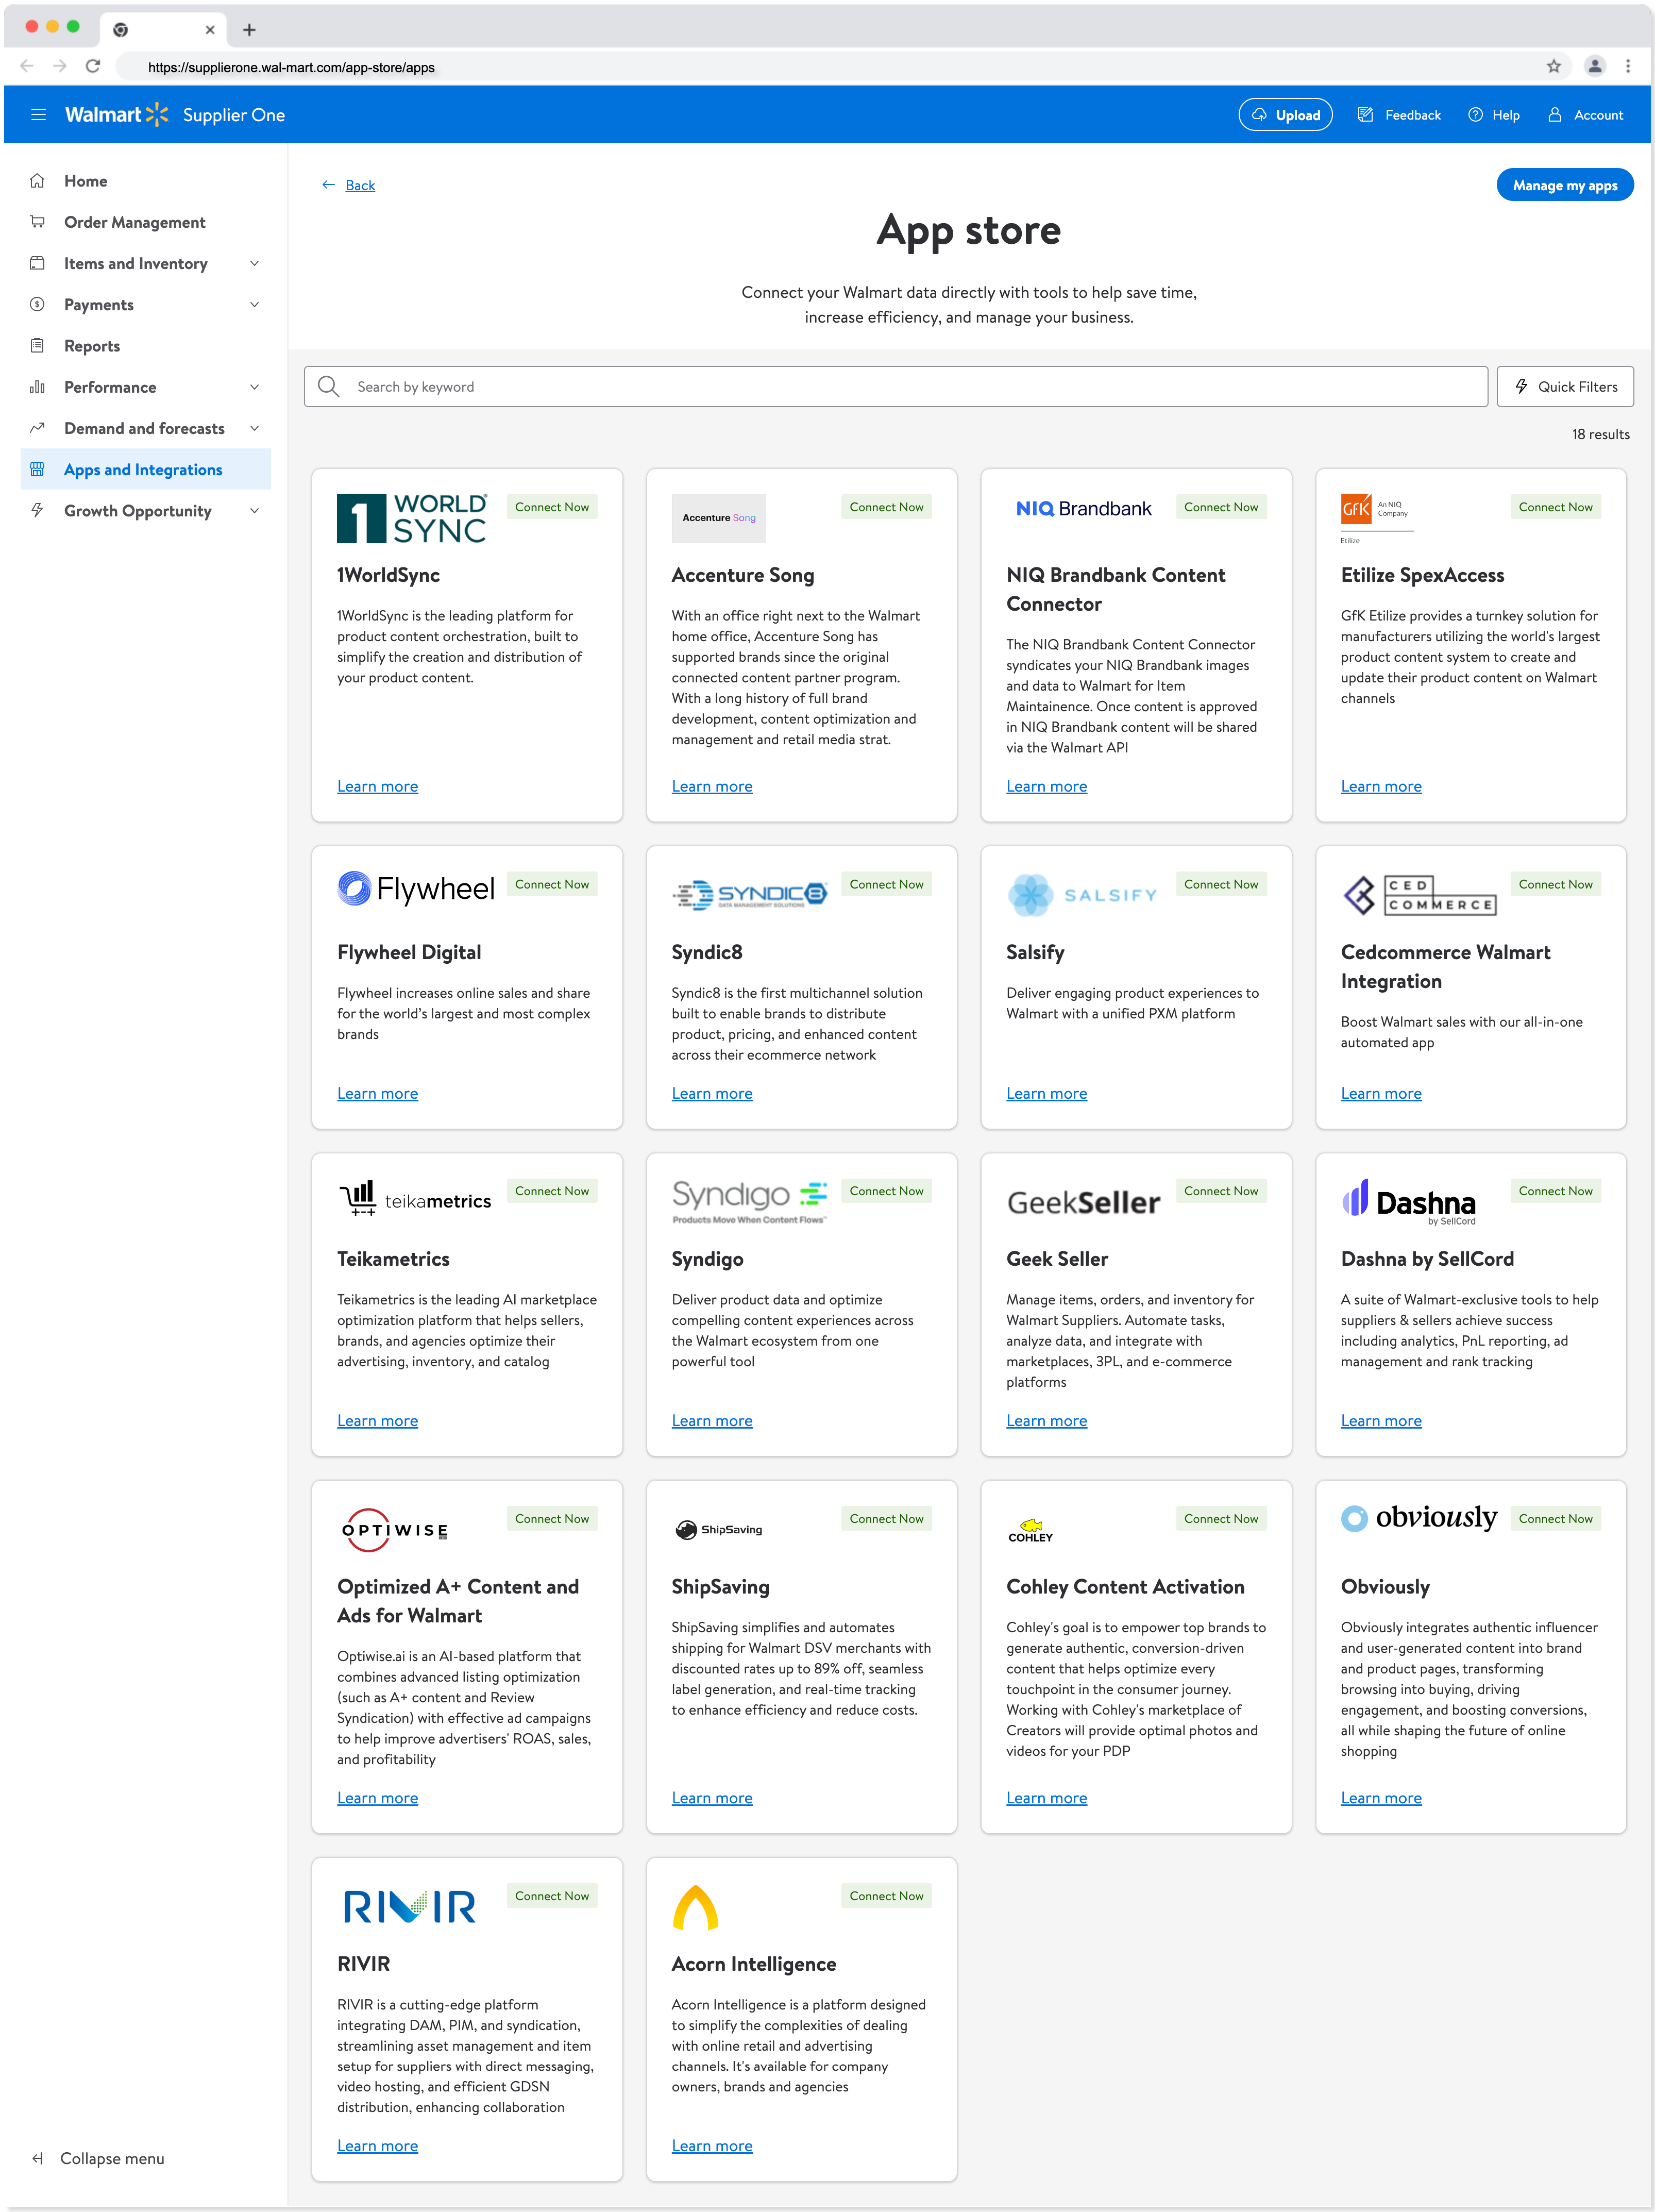1655x2212 pixels.
Task: Click the Optiwise logo
Action: (x=394, y=1529)
